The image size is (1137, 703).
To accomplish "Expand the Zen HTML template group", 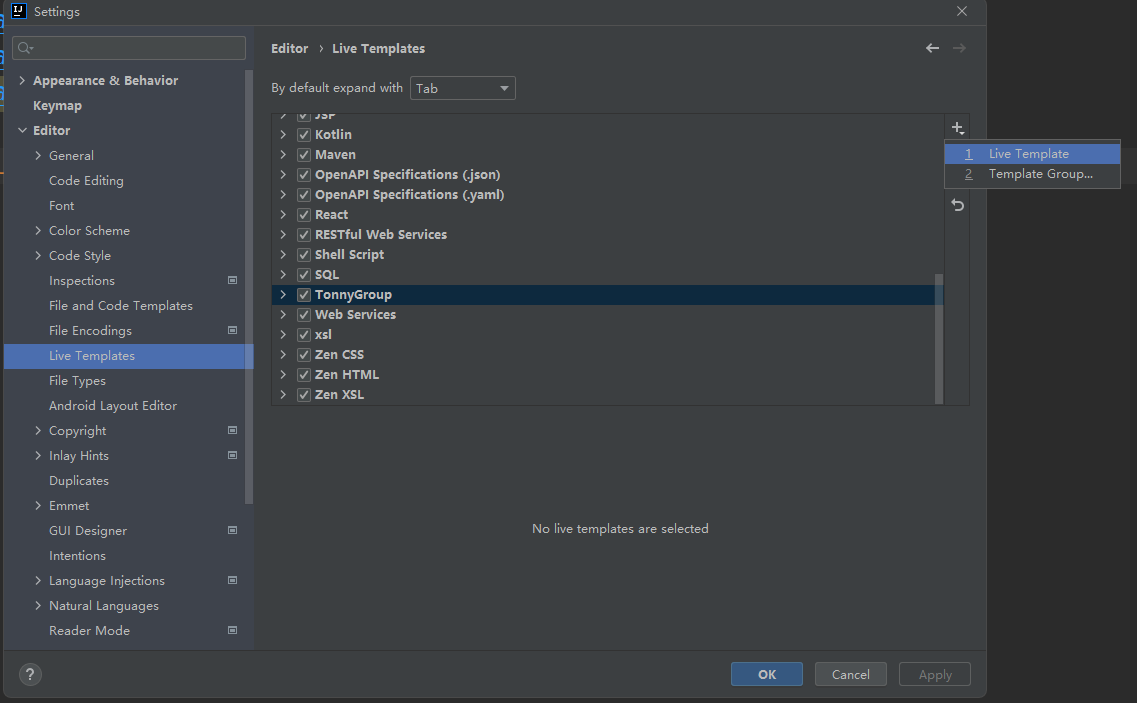I will 283,375.
